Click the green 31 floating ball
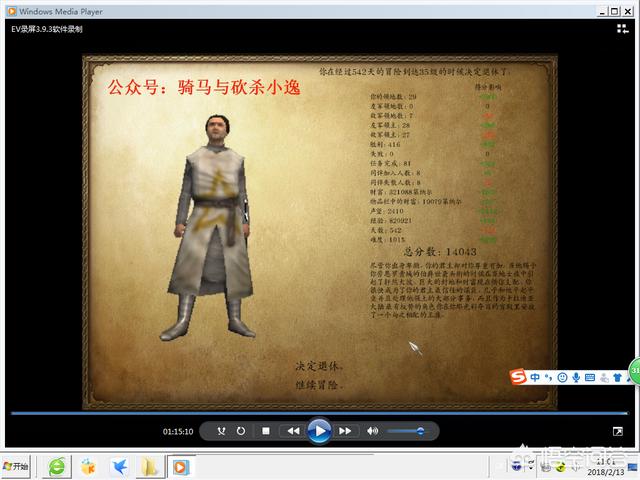This screenshot has height=480, width=640. [634, 371]
